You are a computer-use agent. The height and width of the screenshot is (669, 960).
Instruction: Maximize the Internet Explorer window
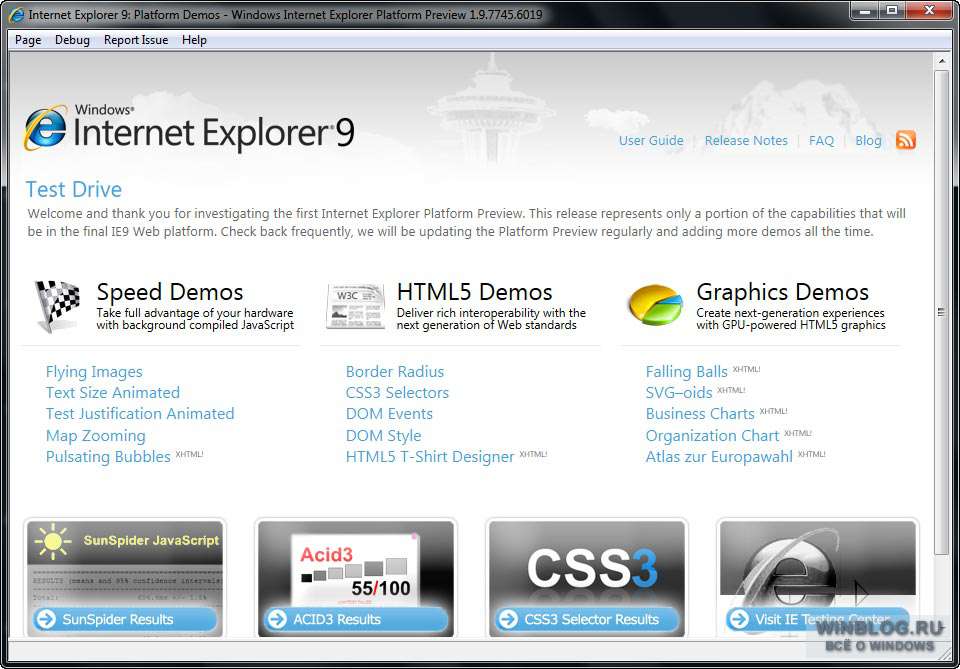click(x=892, y=10)
